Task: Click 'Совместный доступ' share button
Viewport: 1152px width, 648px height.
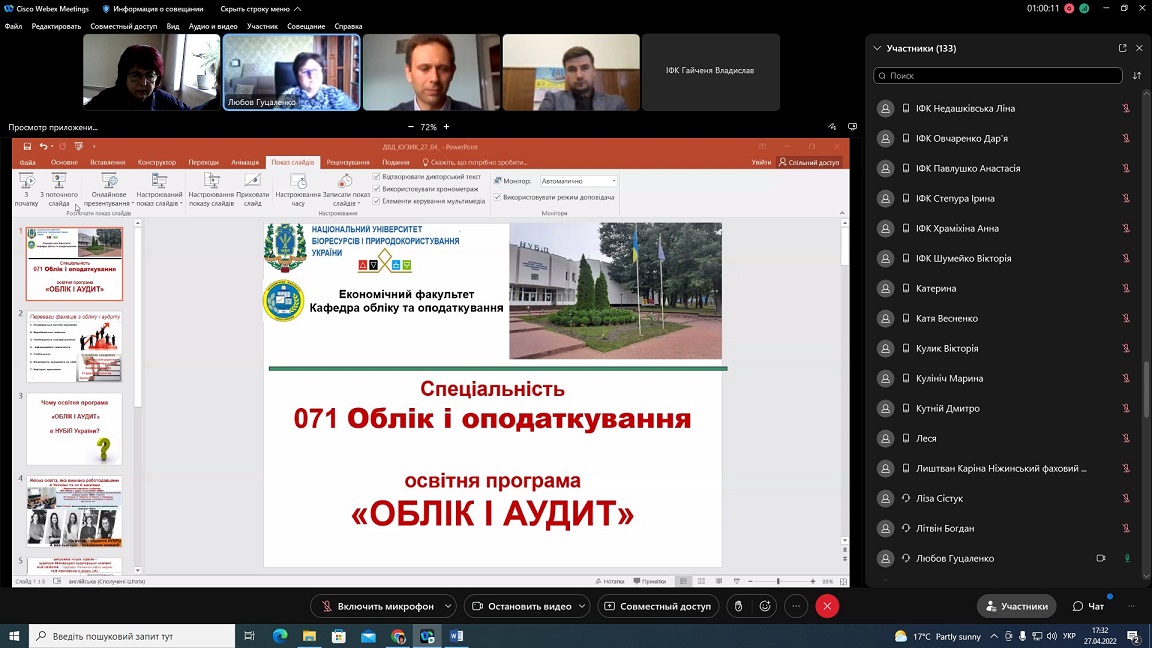Action: [658, 606]
